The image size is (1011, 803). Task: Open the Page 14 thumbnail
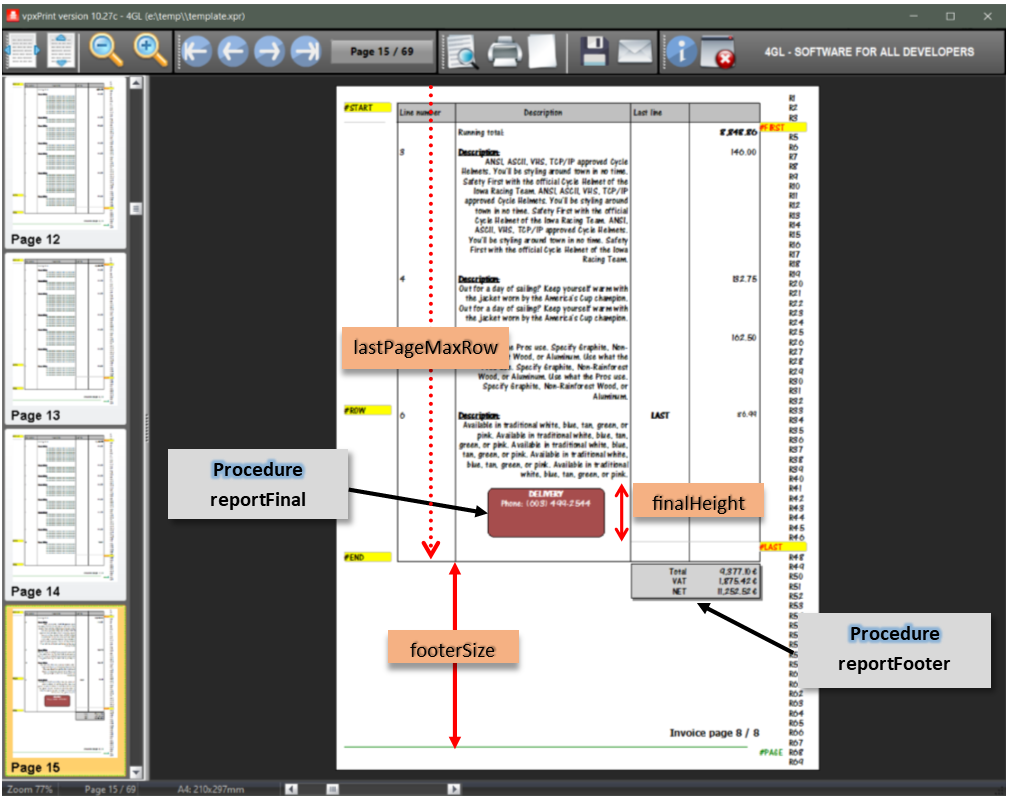tap(64, 515)
